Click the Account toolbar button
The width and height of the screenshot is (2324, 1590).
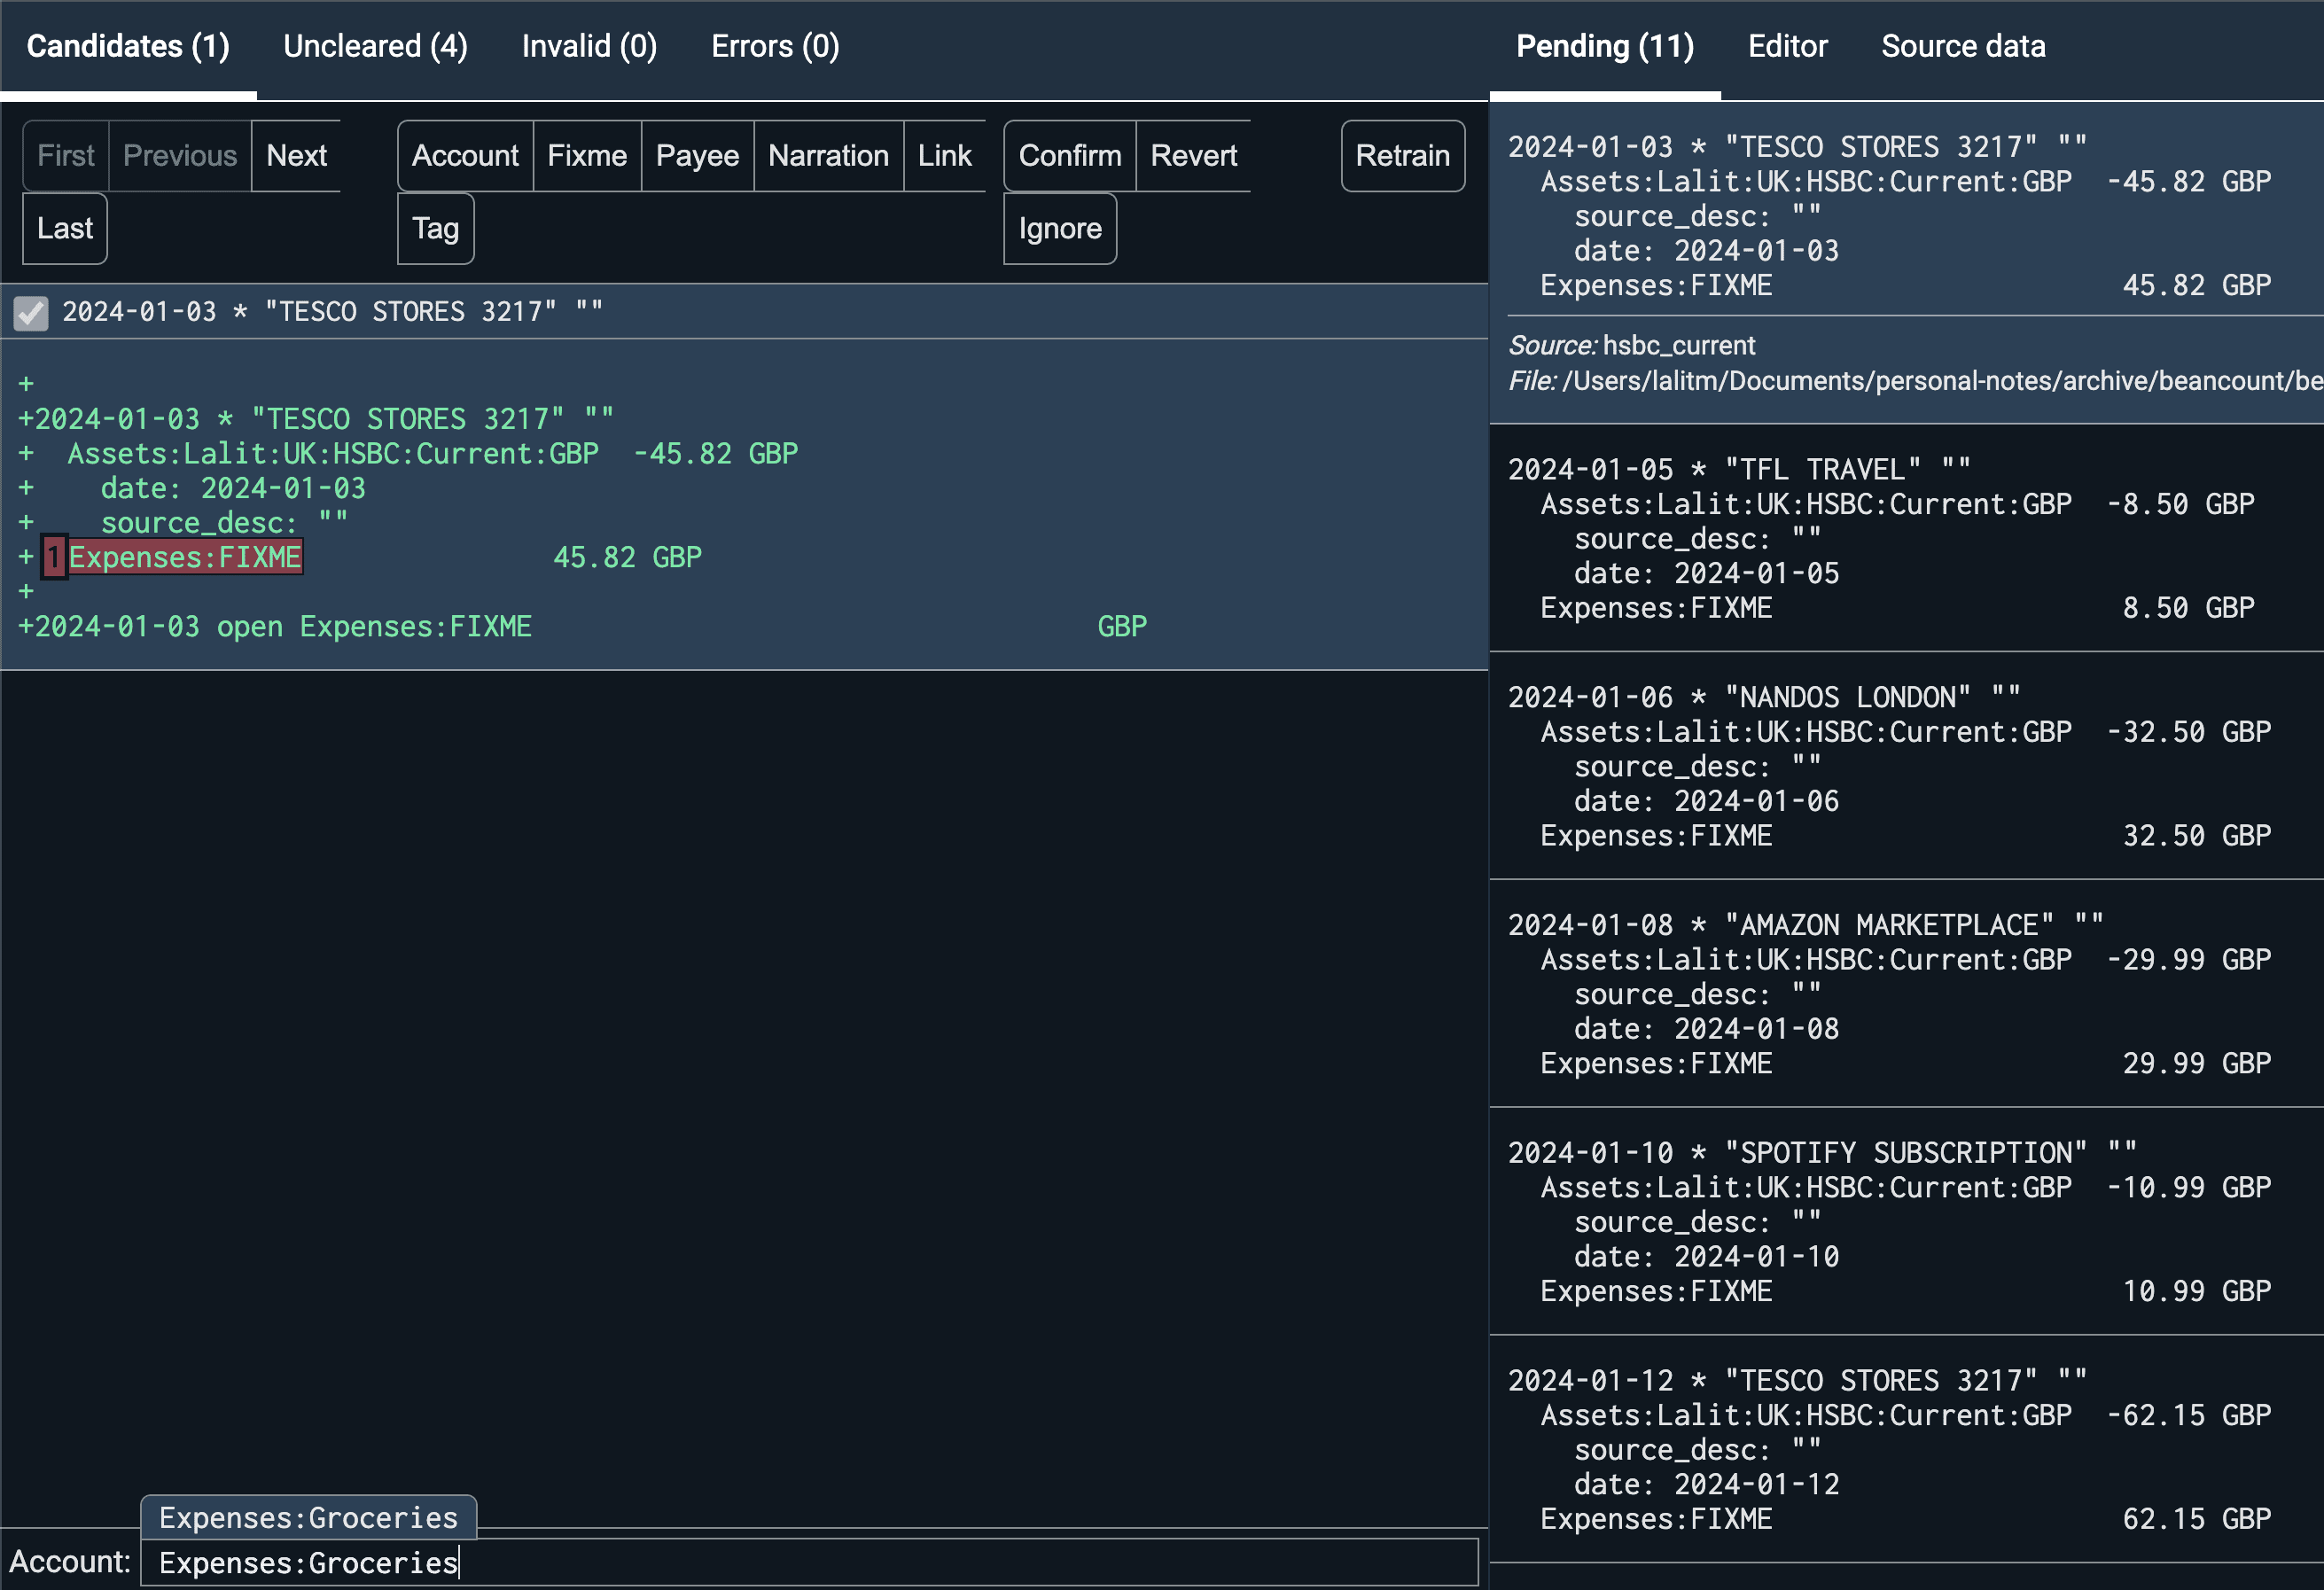pyautogui.click(x=464, y=155)
